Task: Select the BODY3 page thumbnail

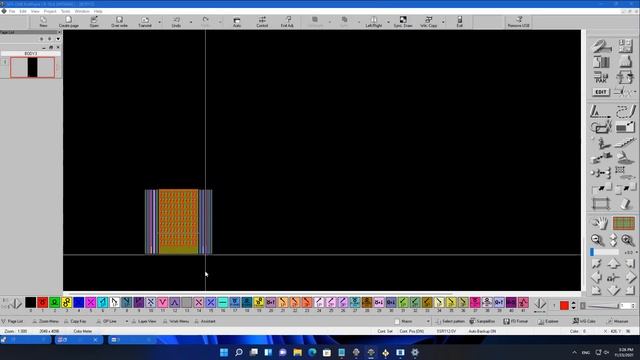Action: (32, 67)
